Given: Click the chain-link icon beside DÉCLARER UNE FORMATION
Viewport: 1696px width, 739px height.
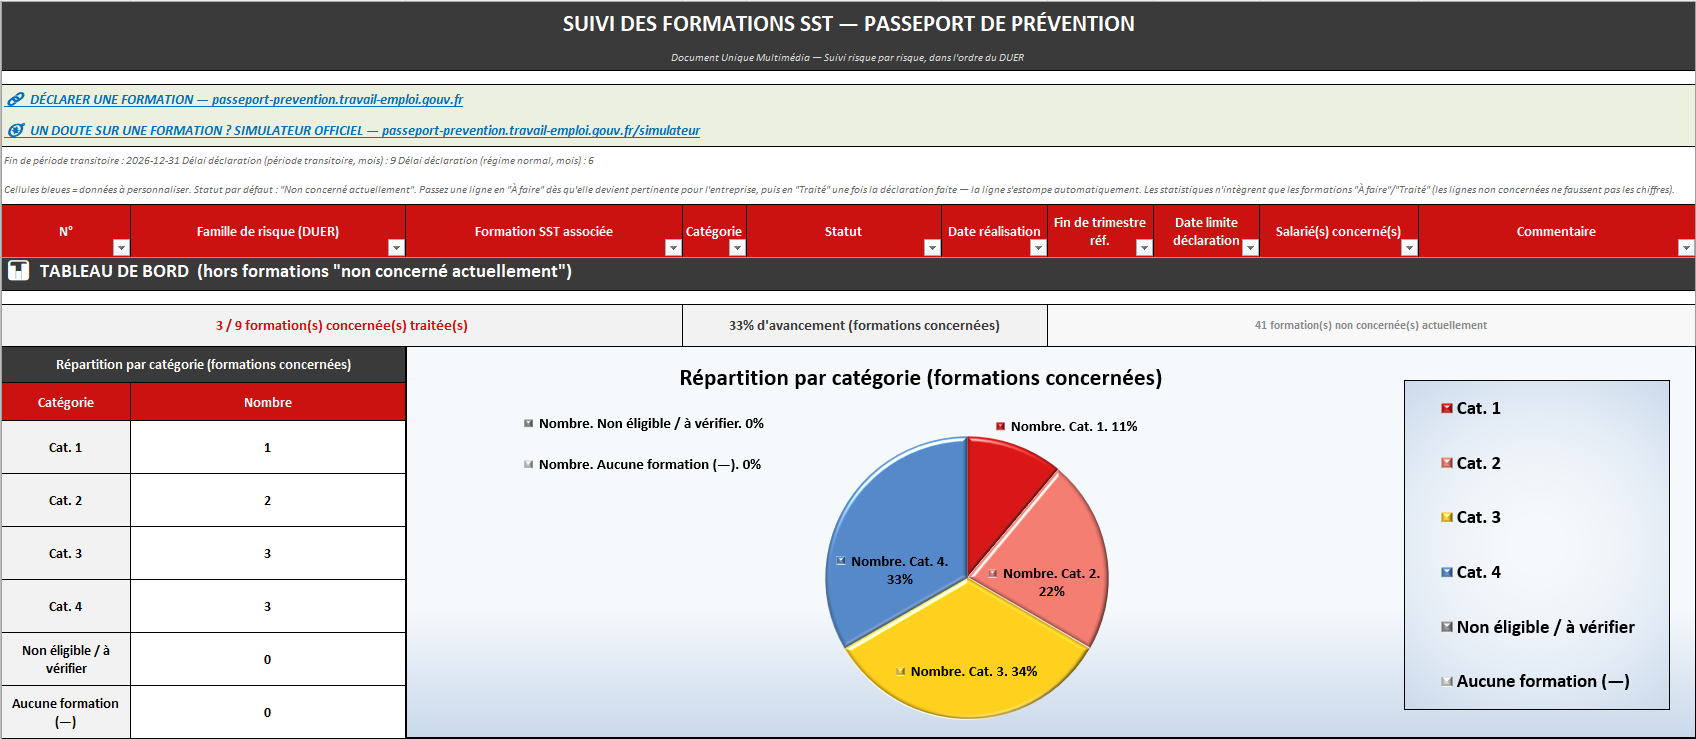Looking at the screenshot, I should (16, 100).
